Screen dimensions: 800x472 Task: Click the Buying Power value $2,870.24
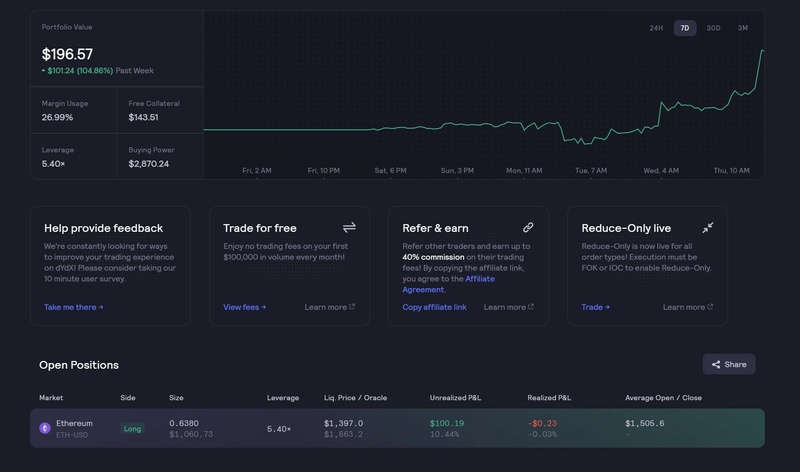click(x=148, y=164)
